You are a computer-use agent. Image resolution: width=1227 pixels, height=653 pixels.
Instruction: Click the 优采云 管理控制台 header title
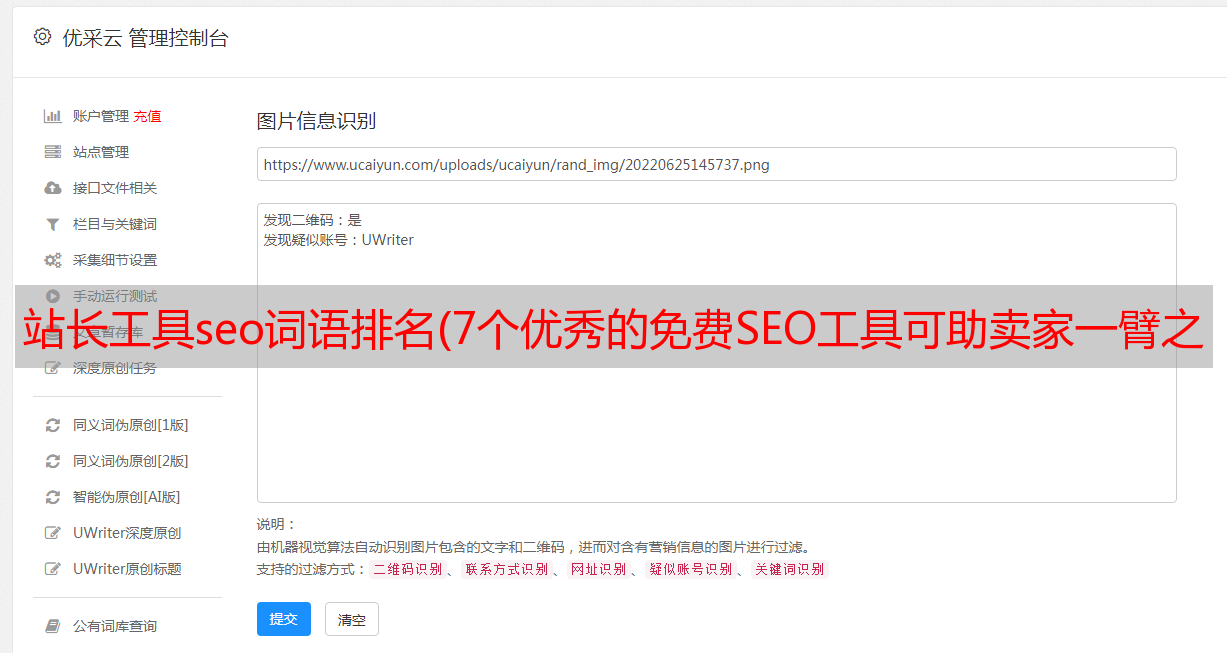pos(145,38)
